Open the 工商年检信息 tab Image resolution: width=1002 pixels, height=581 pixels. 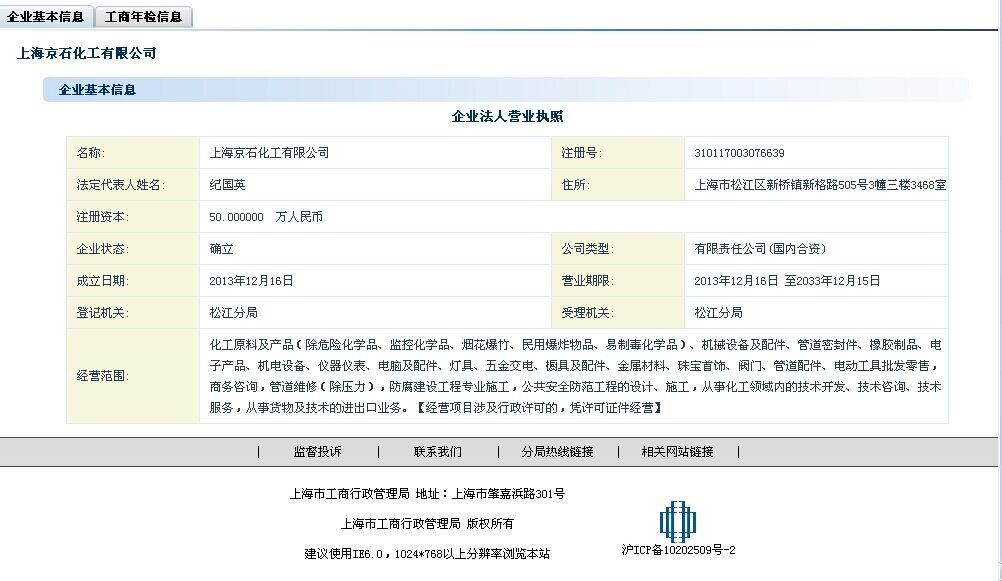144,17
